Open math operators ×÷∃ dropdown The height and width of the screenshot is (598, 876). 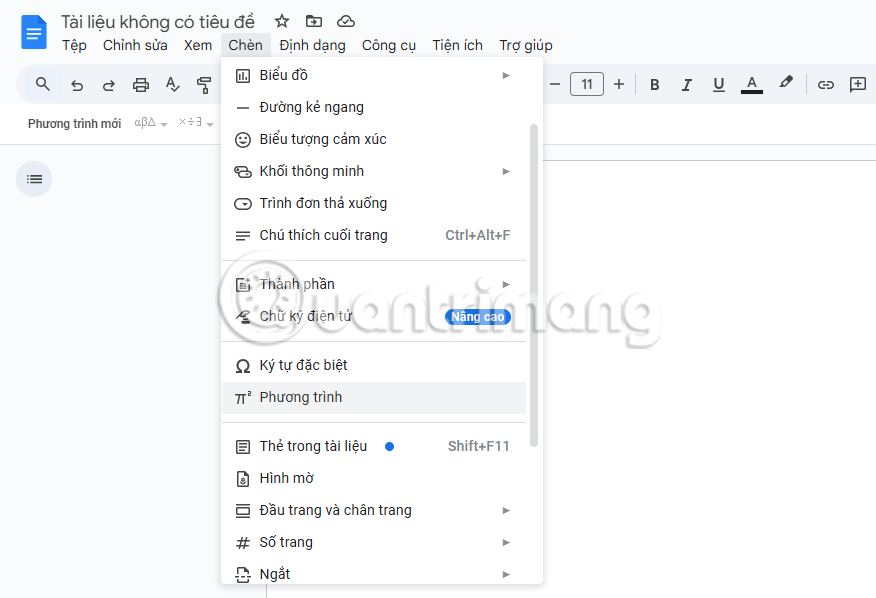(x=196, y=122)
